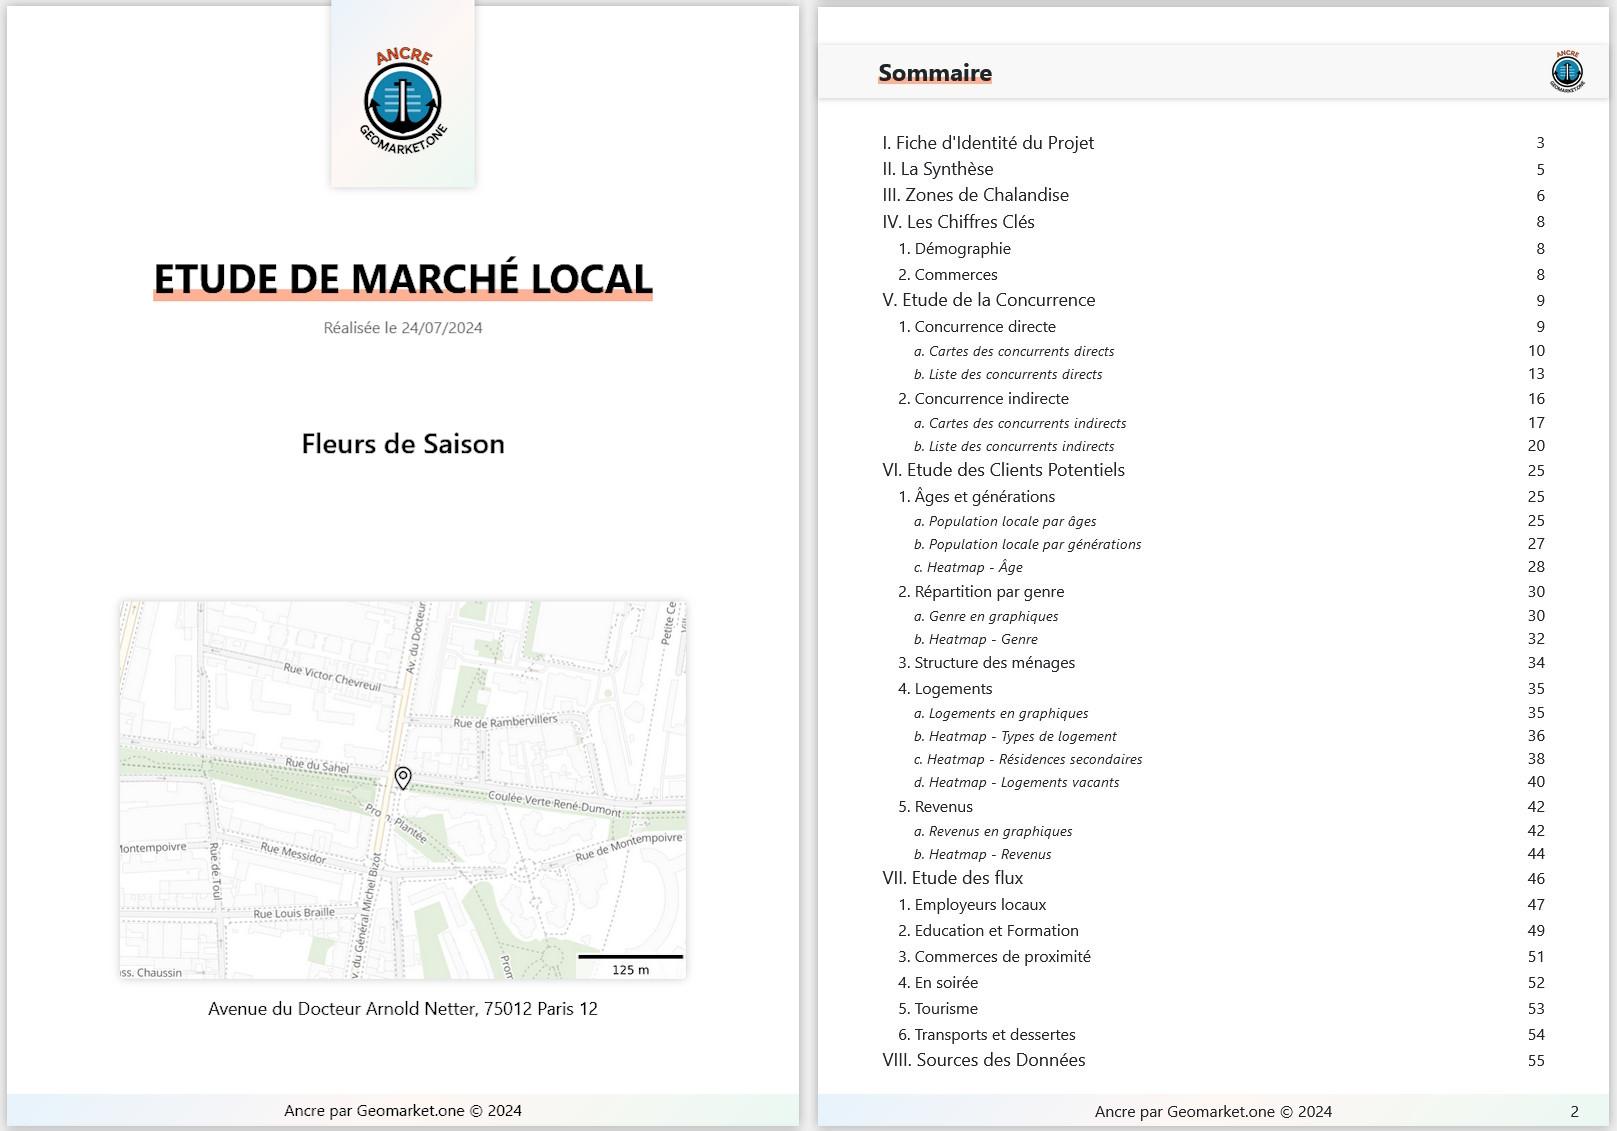Image resolution: width=1617 pixels, height=1131 pixels.
Task: Open 'a. Genre en graphiques' entry
Action: point(986,616)
